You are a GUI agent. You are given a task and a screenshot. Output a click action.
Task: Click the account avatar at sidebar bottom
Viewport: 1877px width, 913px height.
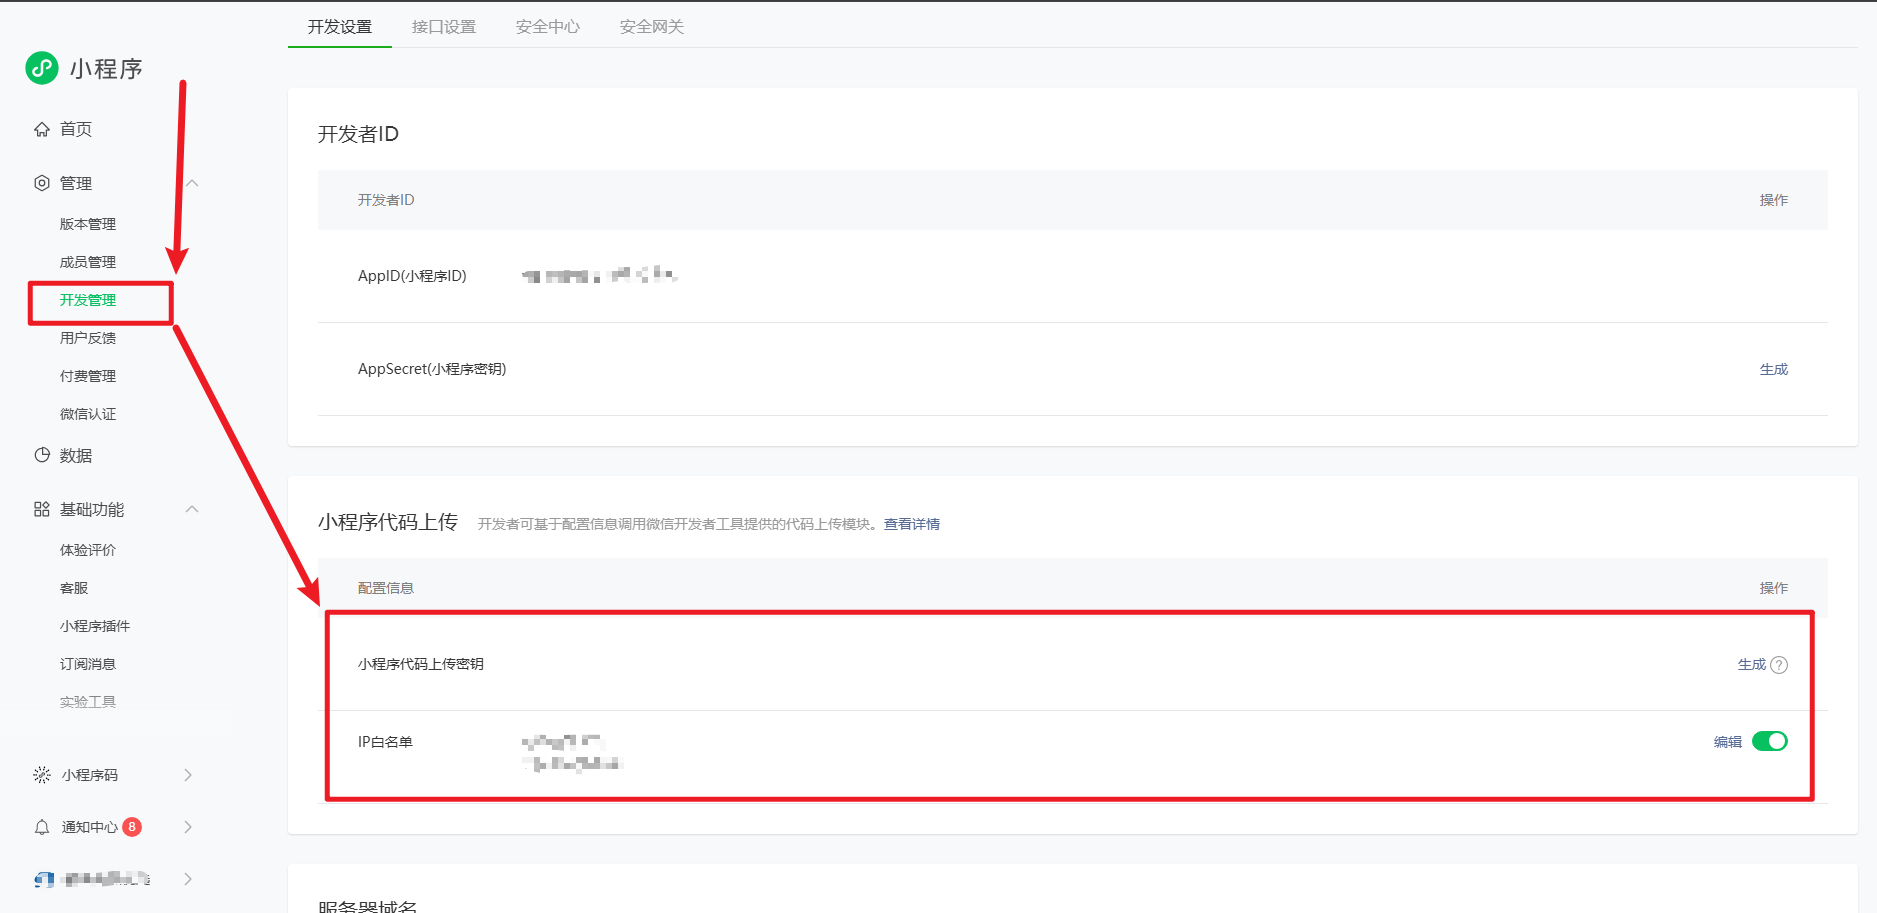(44, 879)
